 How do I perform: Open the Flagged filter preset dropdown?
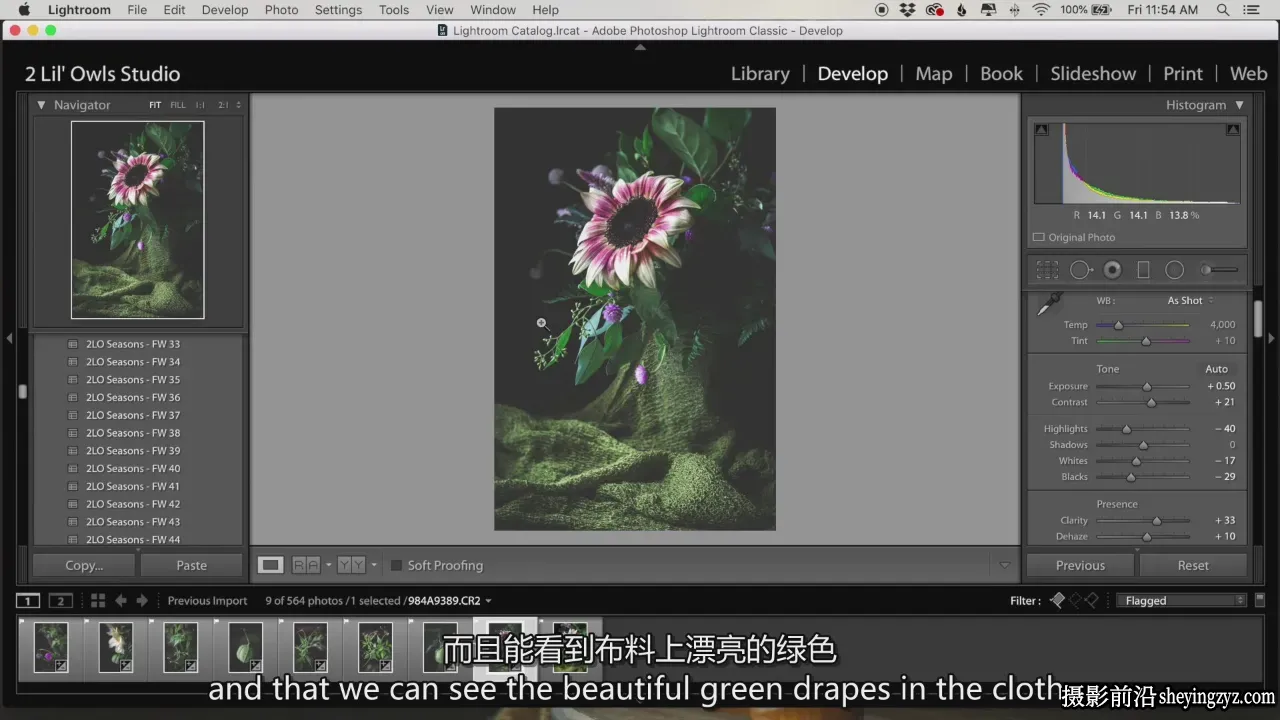1182,600
